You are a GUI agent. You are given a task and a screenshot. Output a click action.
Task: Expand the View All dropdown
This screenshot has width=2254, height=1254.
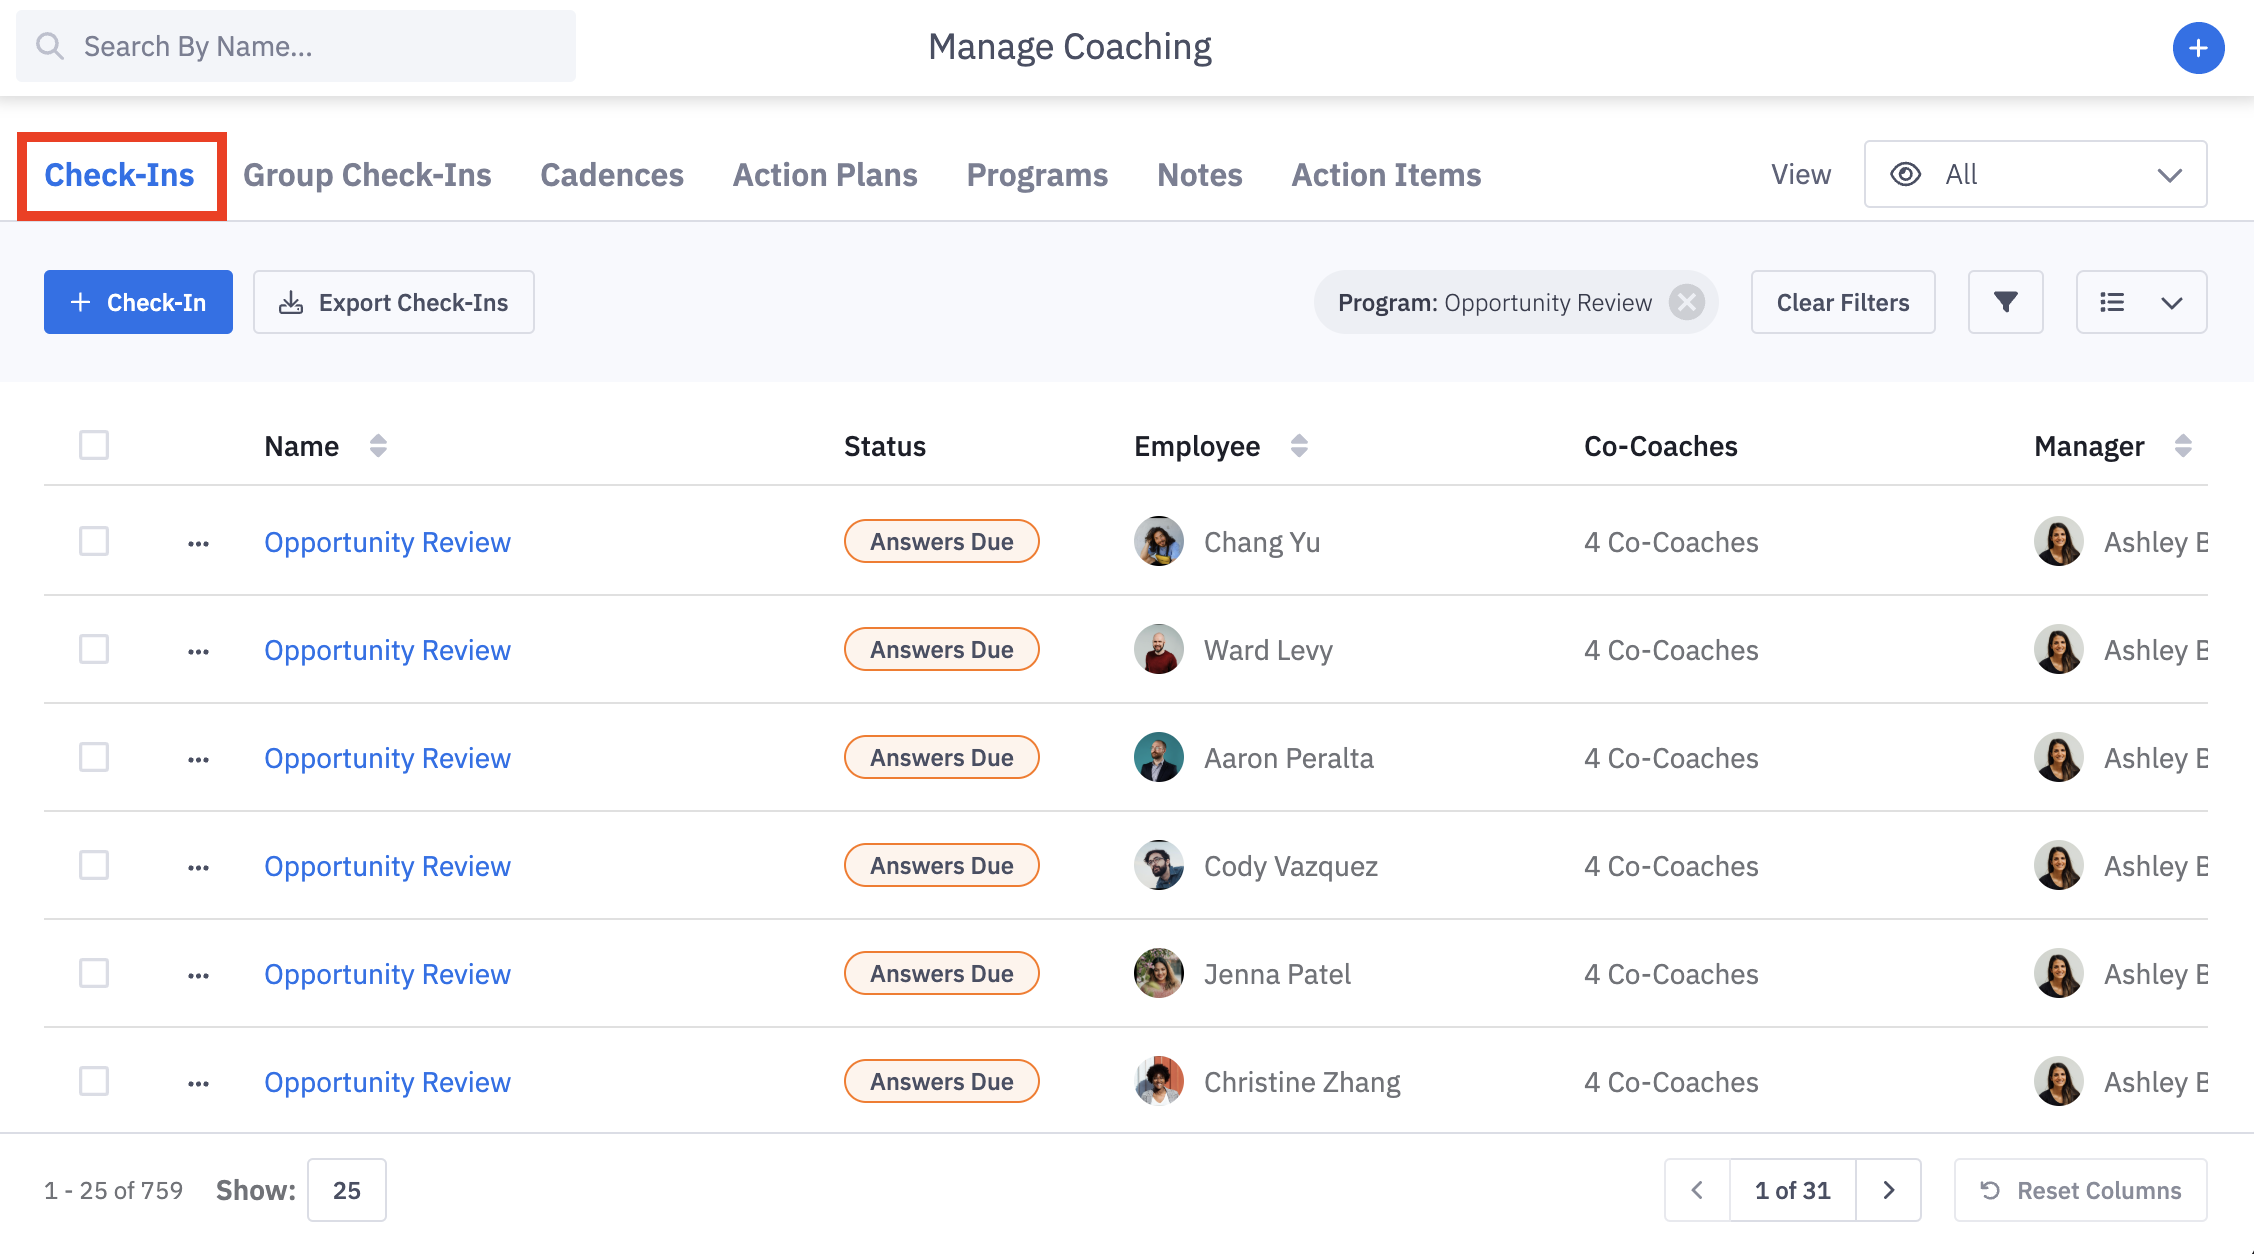pyautogui.click(x=2035, y=175)
